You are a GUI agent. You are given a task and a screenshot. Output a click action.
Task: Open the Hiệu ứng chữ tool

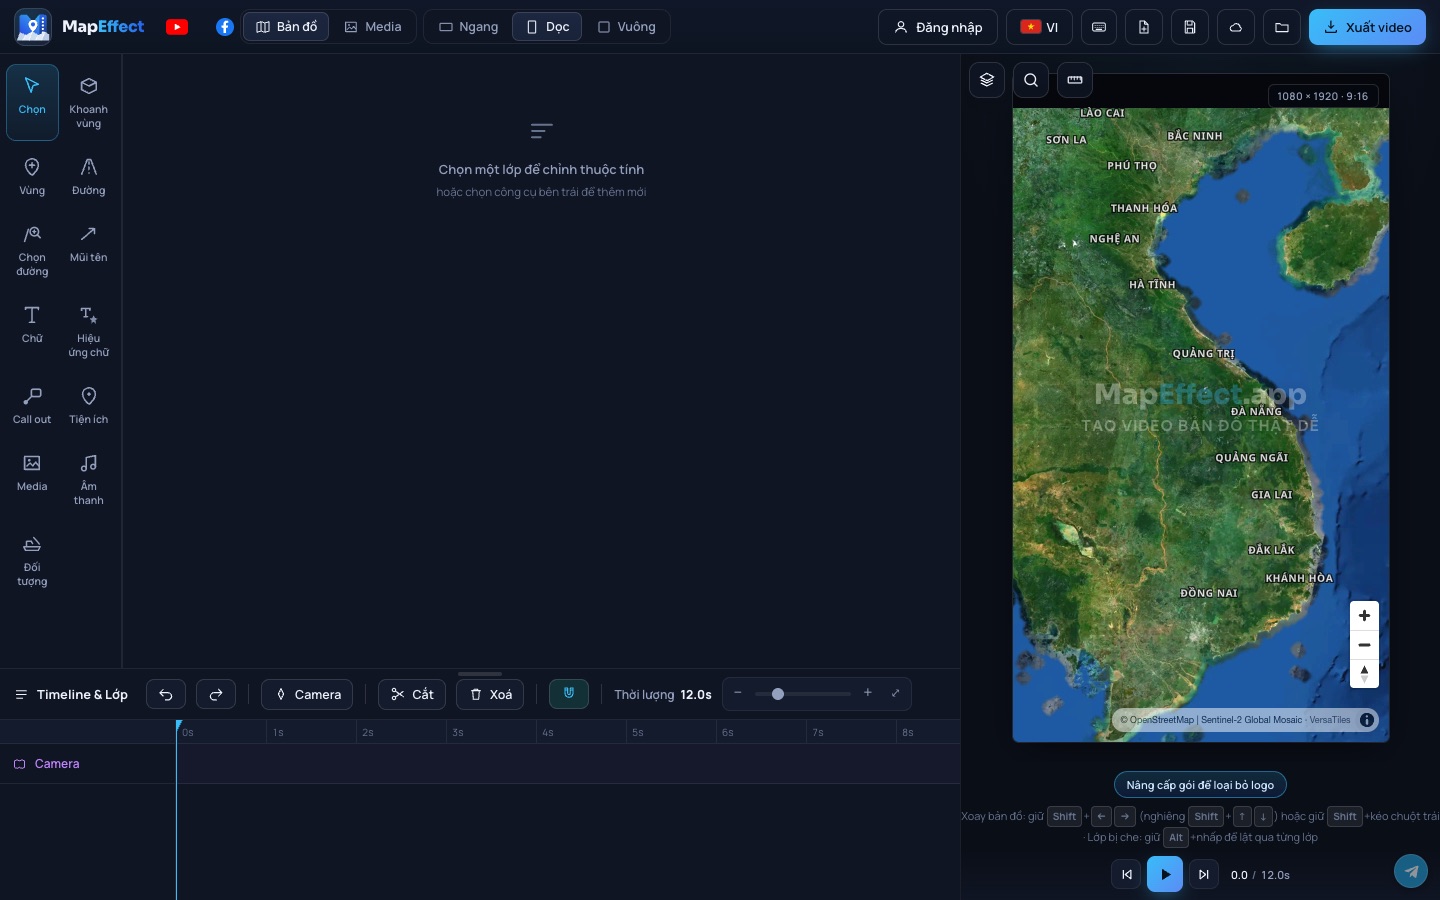[88, 331]
